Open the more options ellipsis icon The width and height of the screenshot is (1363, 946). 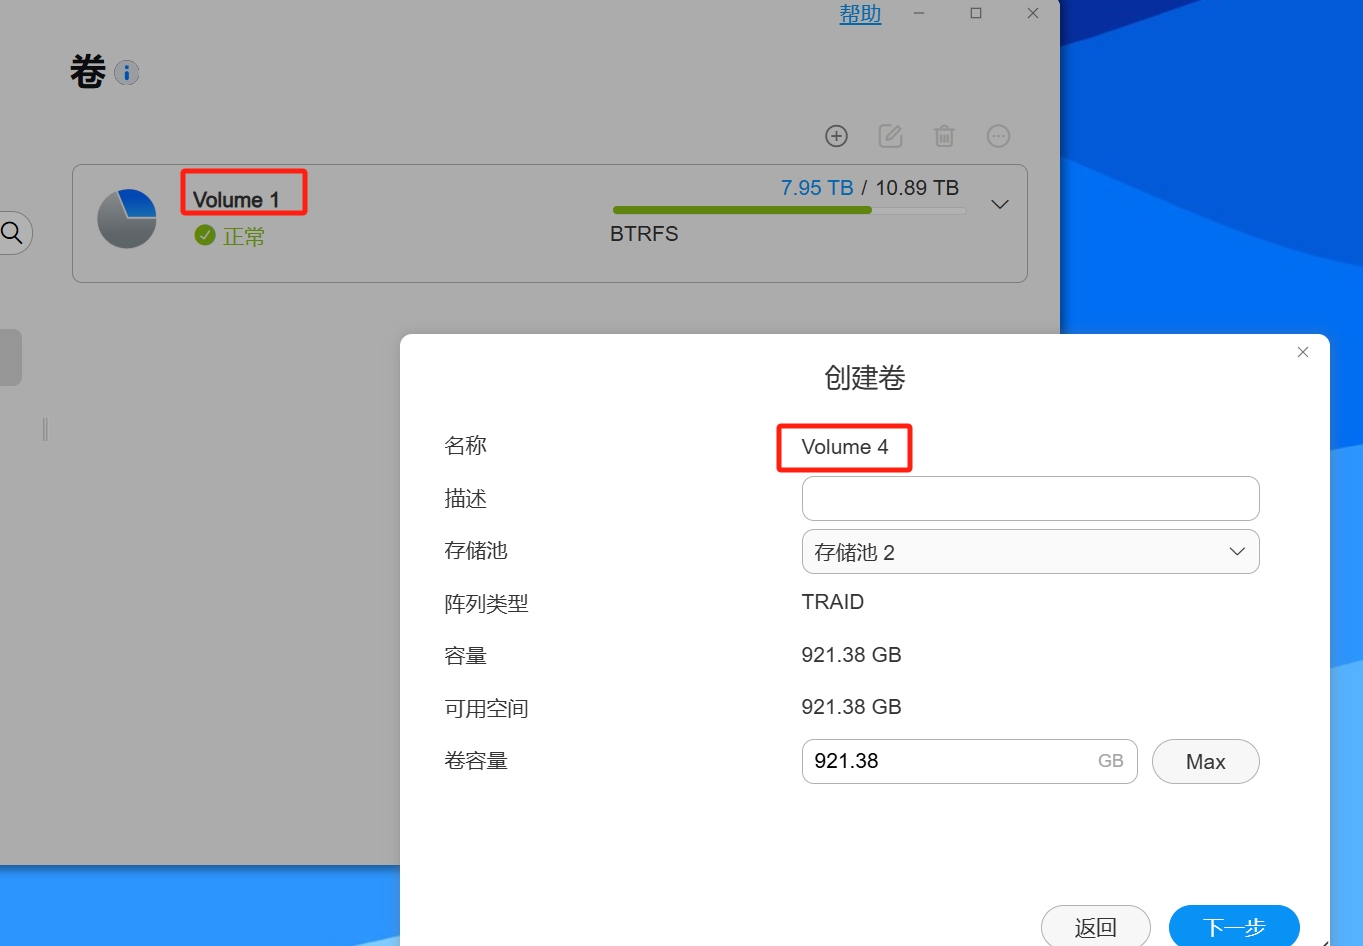point(998,136)
